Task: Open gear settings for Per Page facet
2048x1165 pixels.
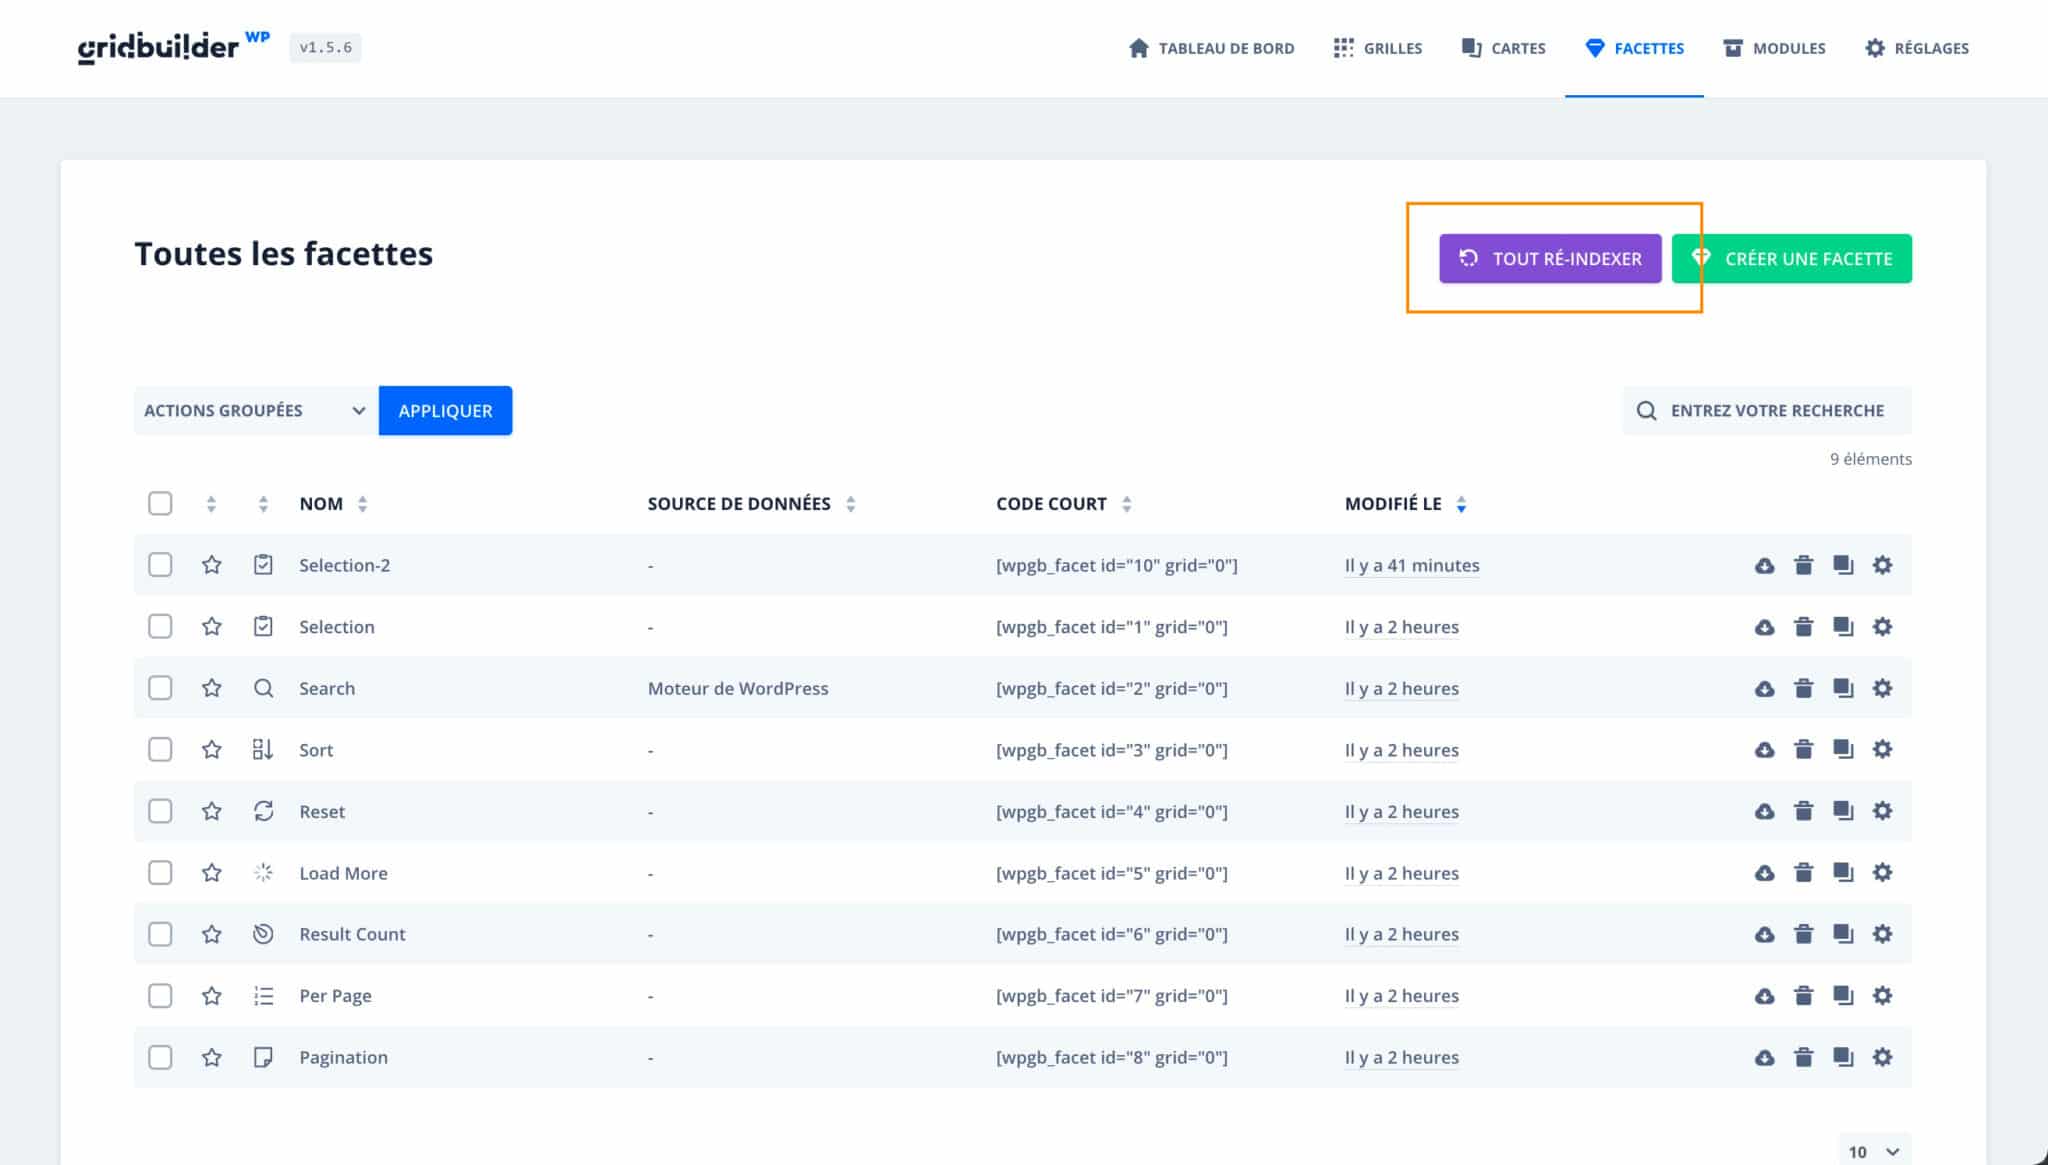Action: click(1882, 996)
